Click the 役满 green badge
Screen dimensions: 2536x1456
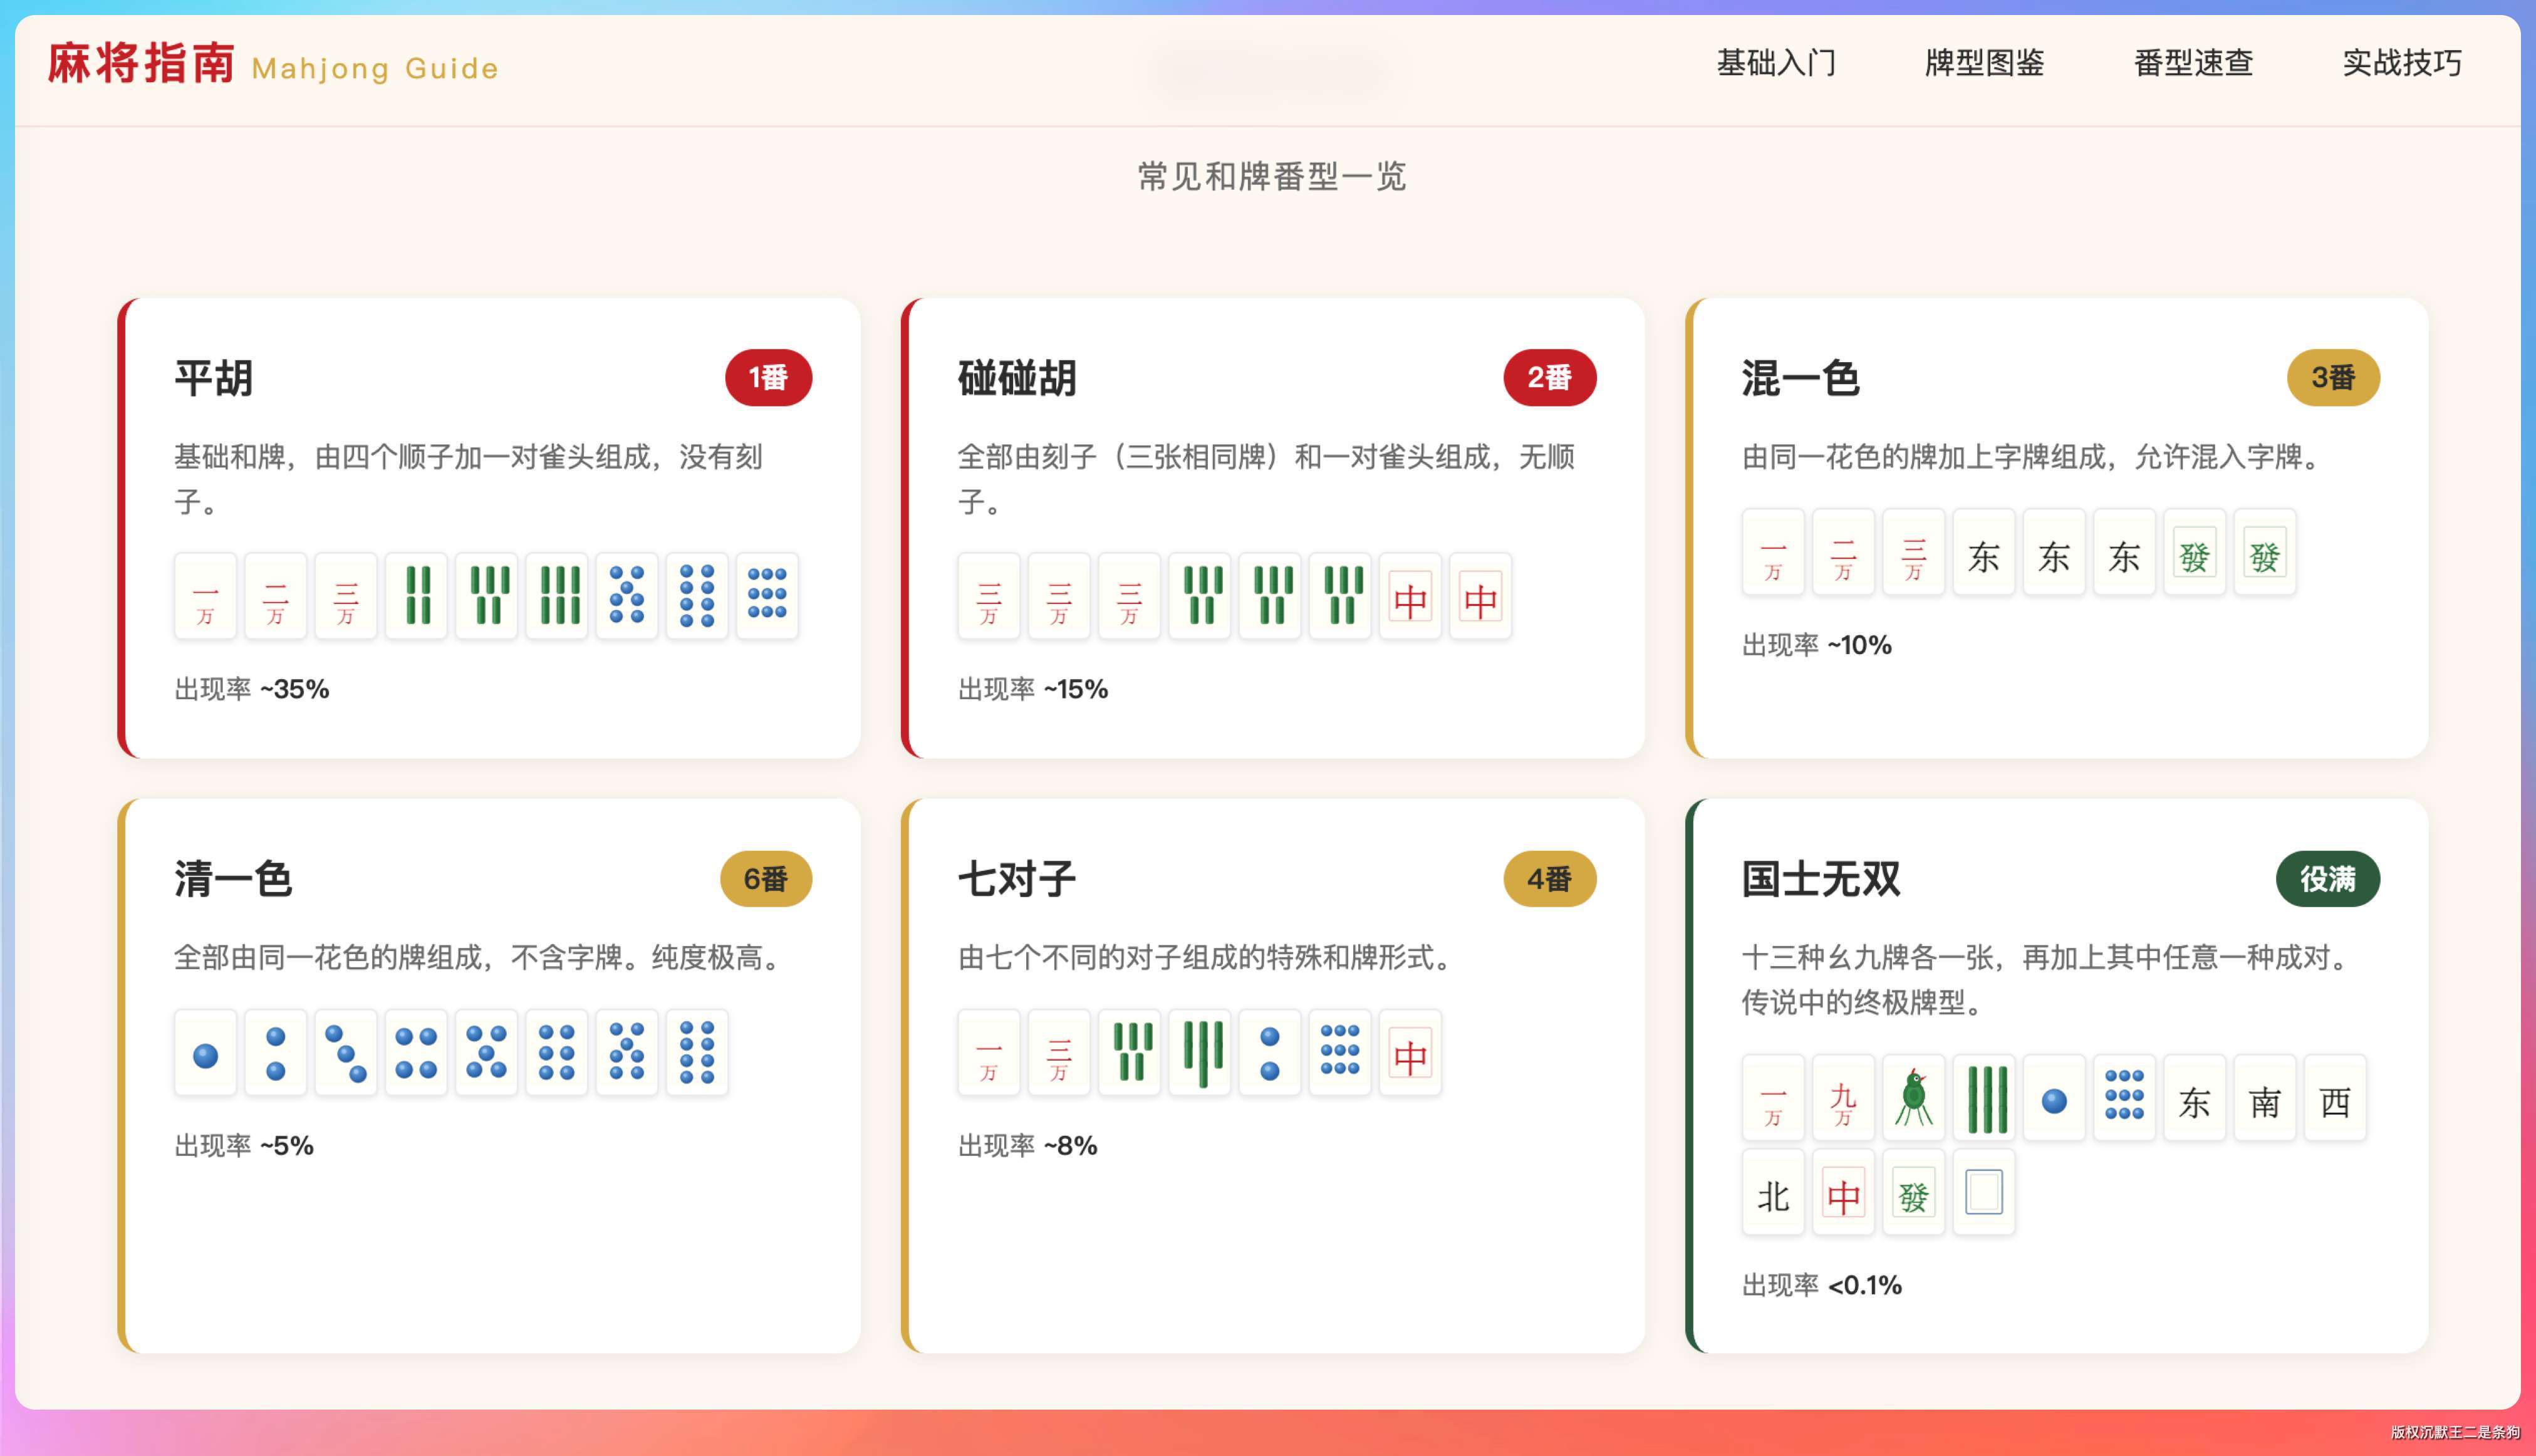2327,878
